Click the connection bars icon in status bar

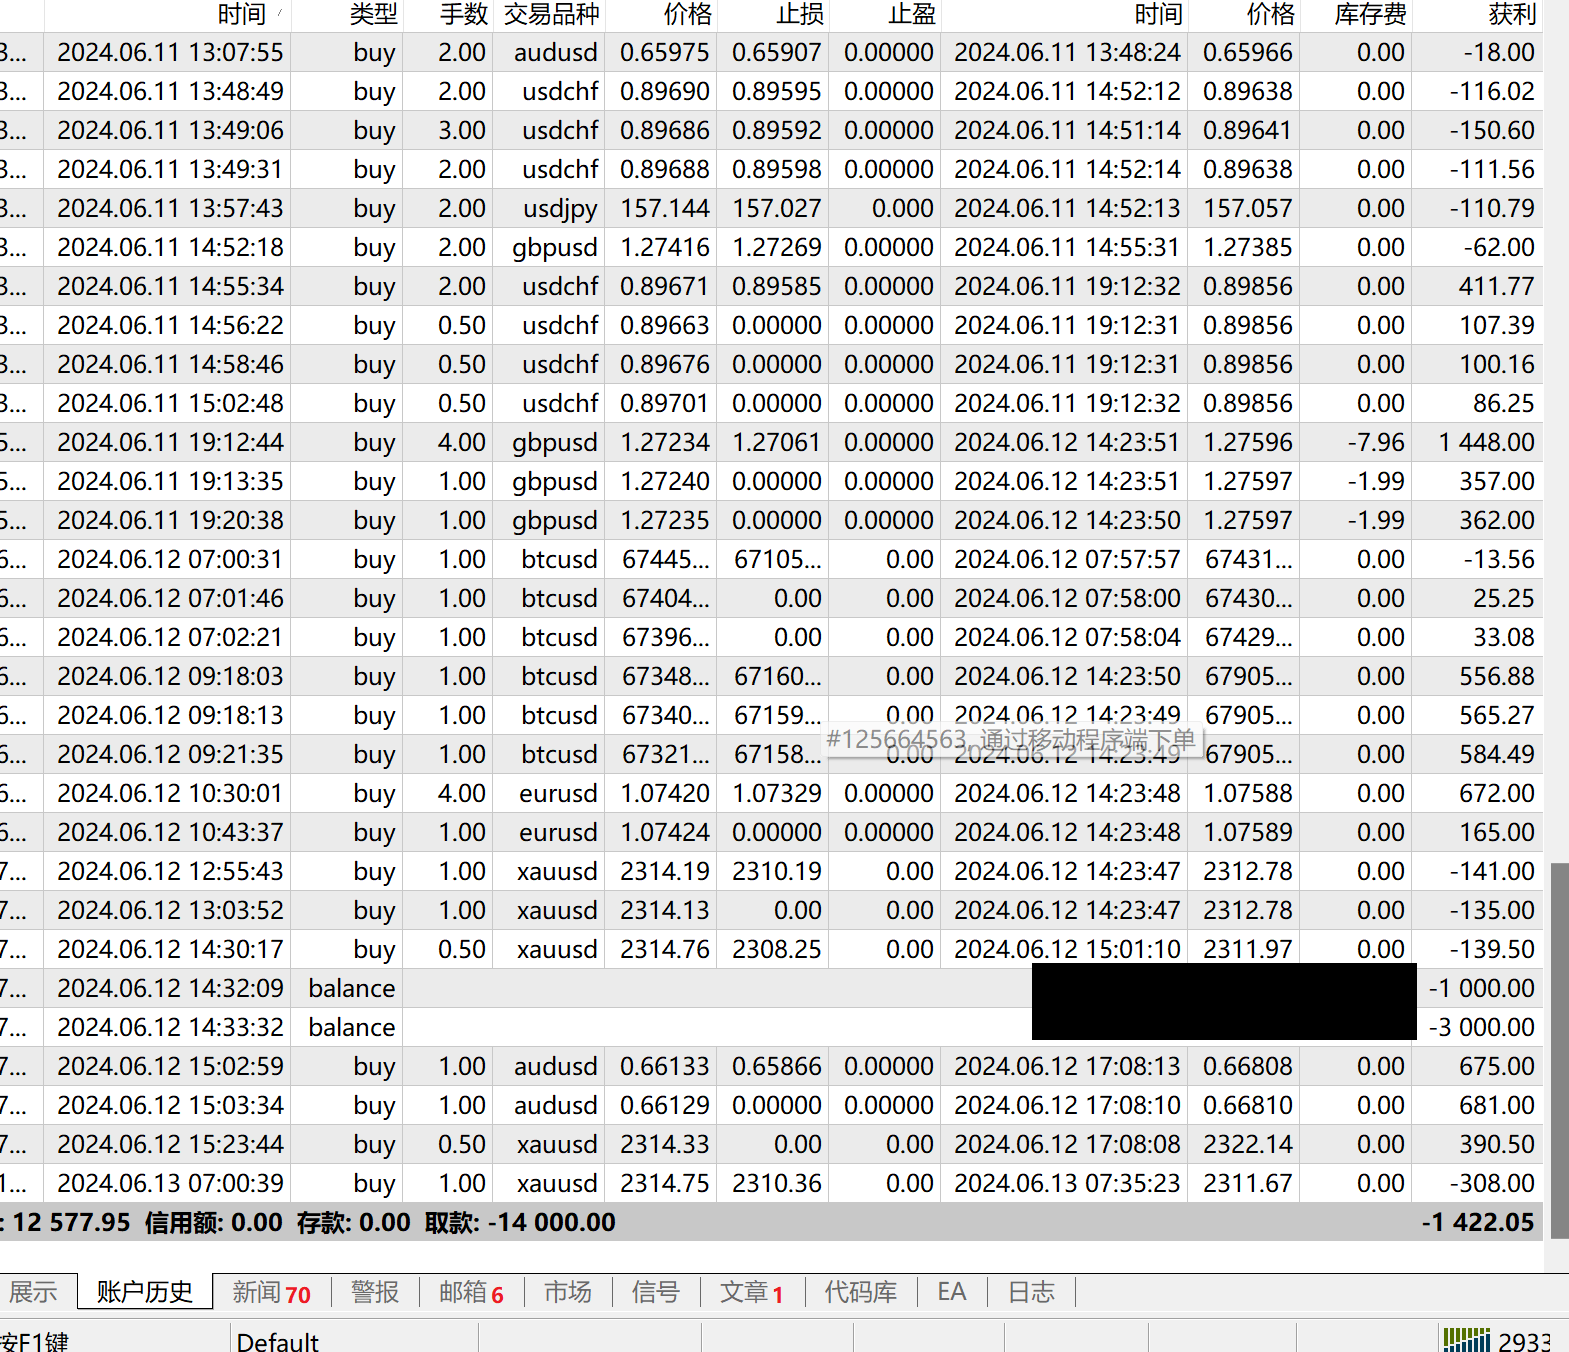coord(1468,1338)
